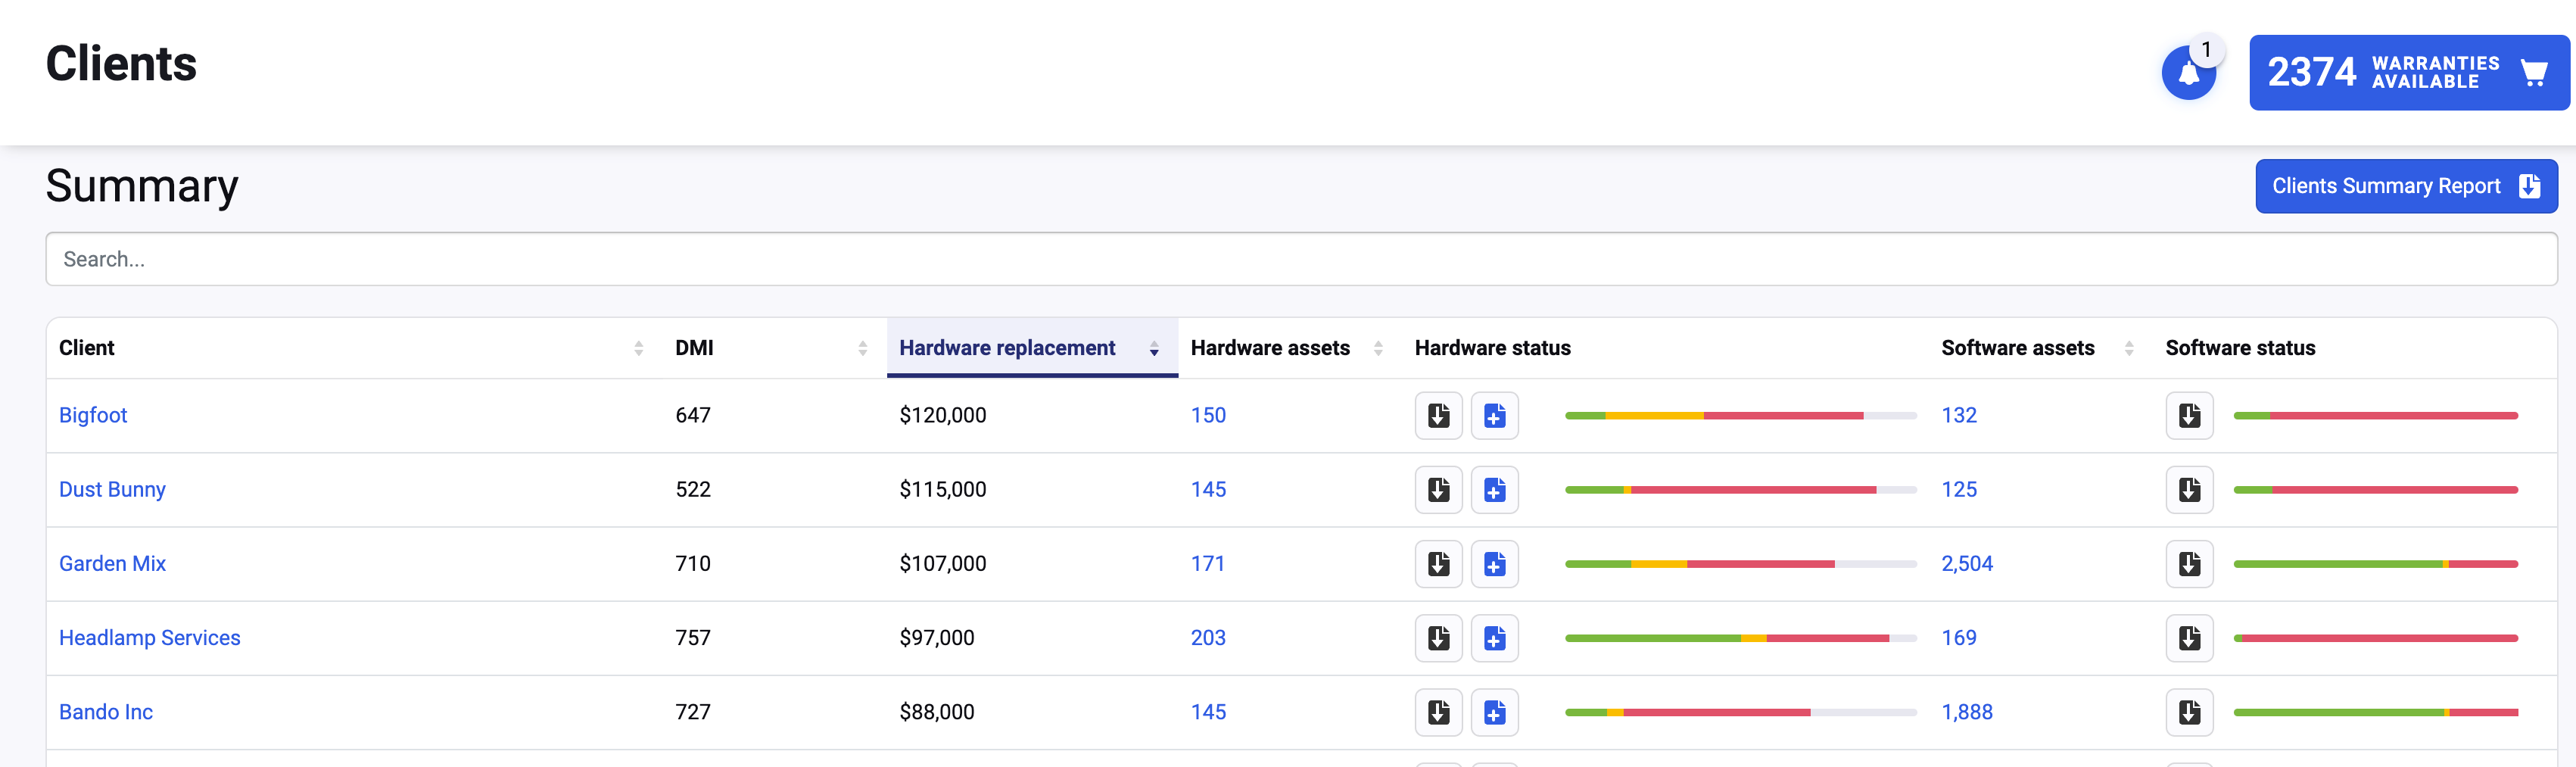Sort by Software assets column
2576x767 pixels.
[x=2129, y=348]
